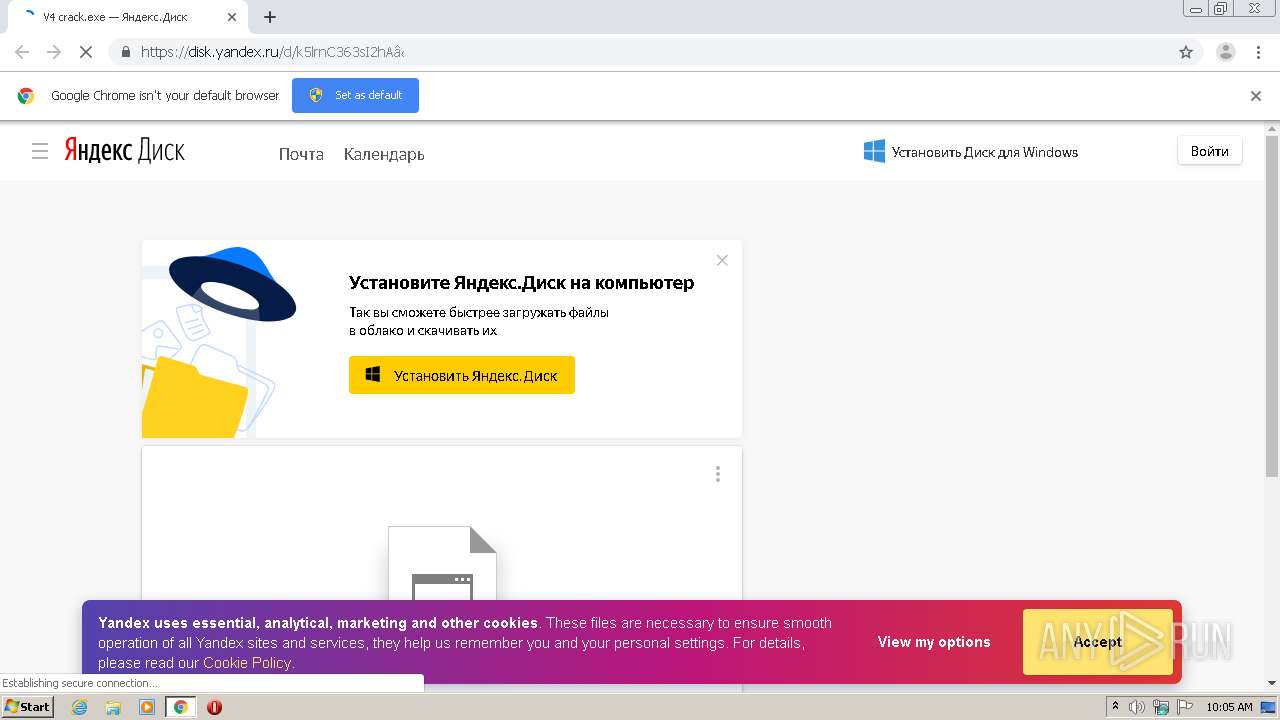Viewport: 1280px width, 720px height.
Task: Close the install Yandex.Disk promo banner
Action: click(x=722, y=260)
